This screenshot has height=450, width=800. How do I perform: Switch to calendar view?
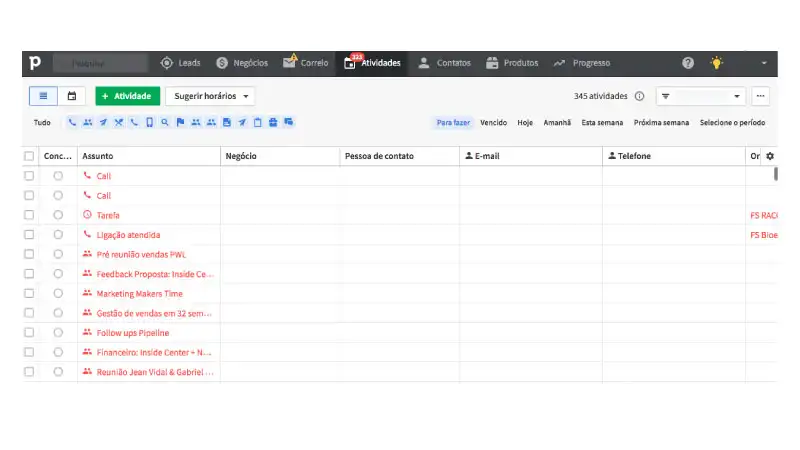[72, 96]
